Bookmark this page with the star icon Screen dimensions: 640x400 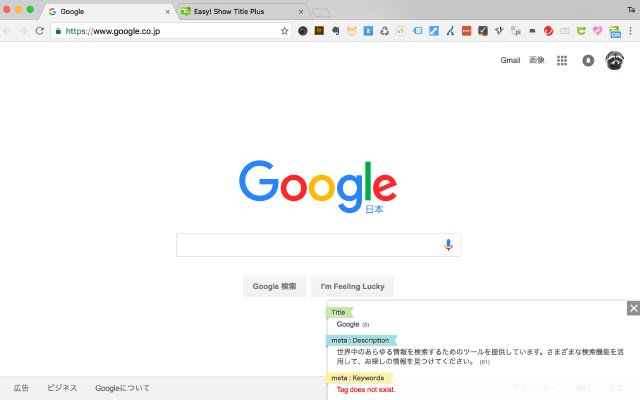284,31
